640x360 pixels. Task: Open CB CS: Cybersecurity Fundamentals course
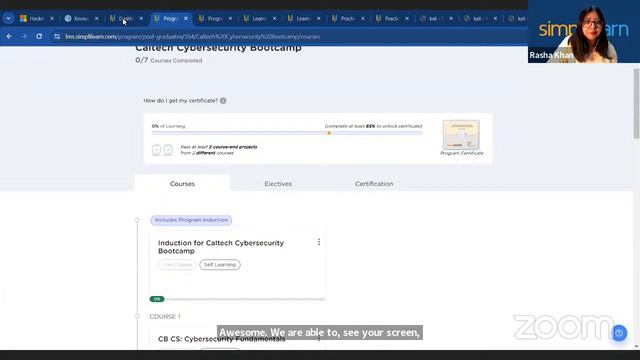[x=221, y=339]
